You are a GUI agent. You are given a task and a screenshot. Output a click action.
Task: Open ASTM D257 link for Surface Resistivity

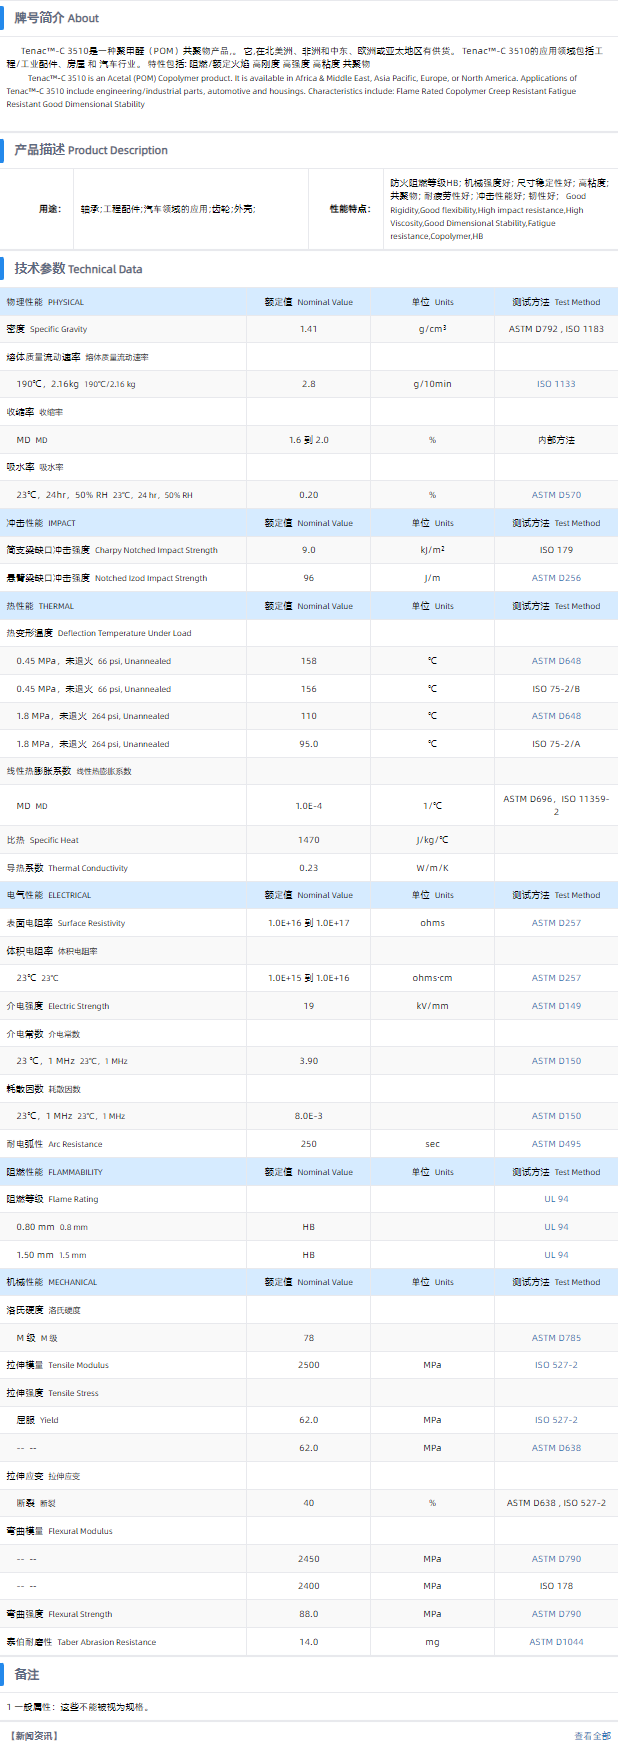pyautogui.click(x=556, y=923)
